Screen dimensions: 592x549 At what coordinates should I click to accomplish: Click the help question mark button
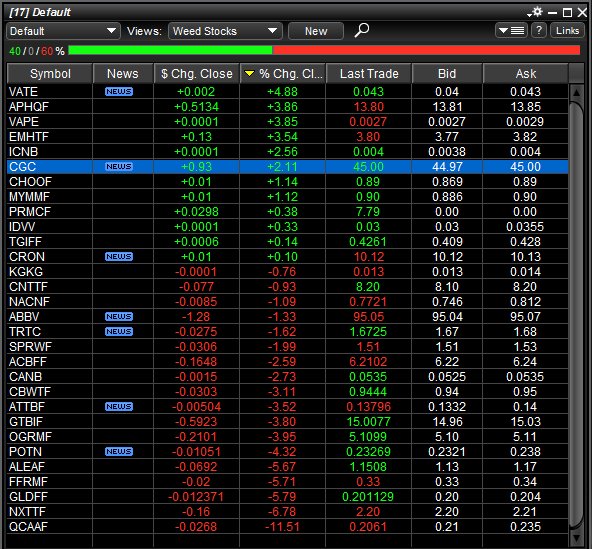[x=539, y=31]
